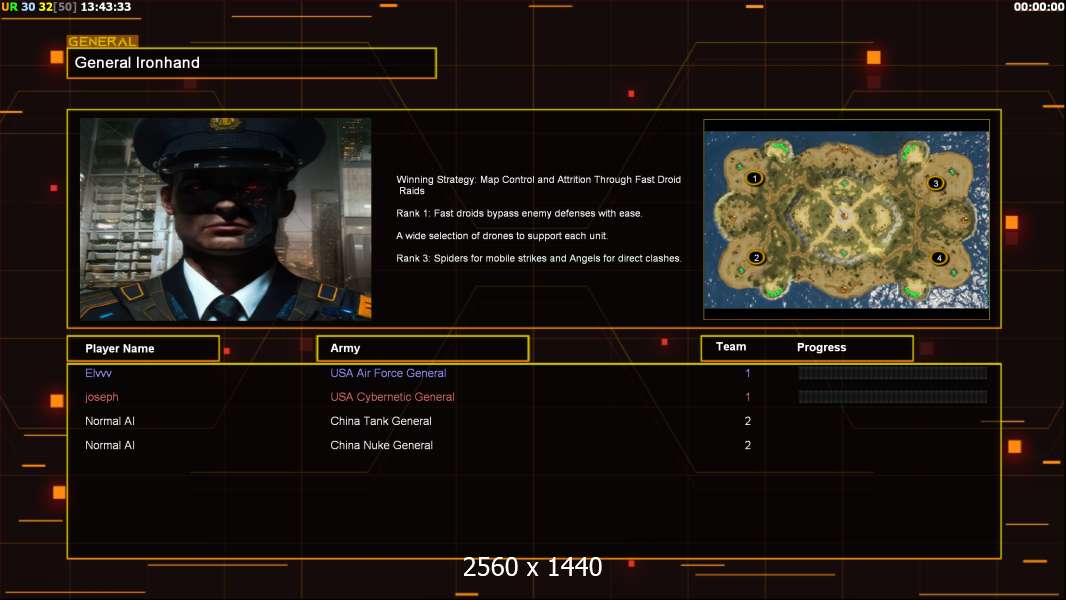This screenshot has width=1066, height=600.
Task: Click the General Ironhand portrait image
Action: click(226, 219)
